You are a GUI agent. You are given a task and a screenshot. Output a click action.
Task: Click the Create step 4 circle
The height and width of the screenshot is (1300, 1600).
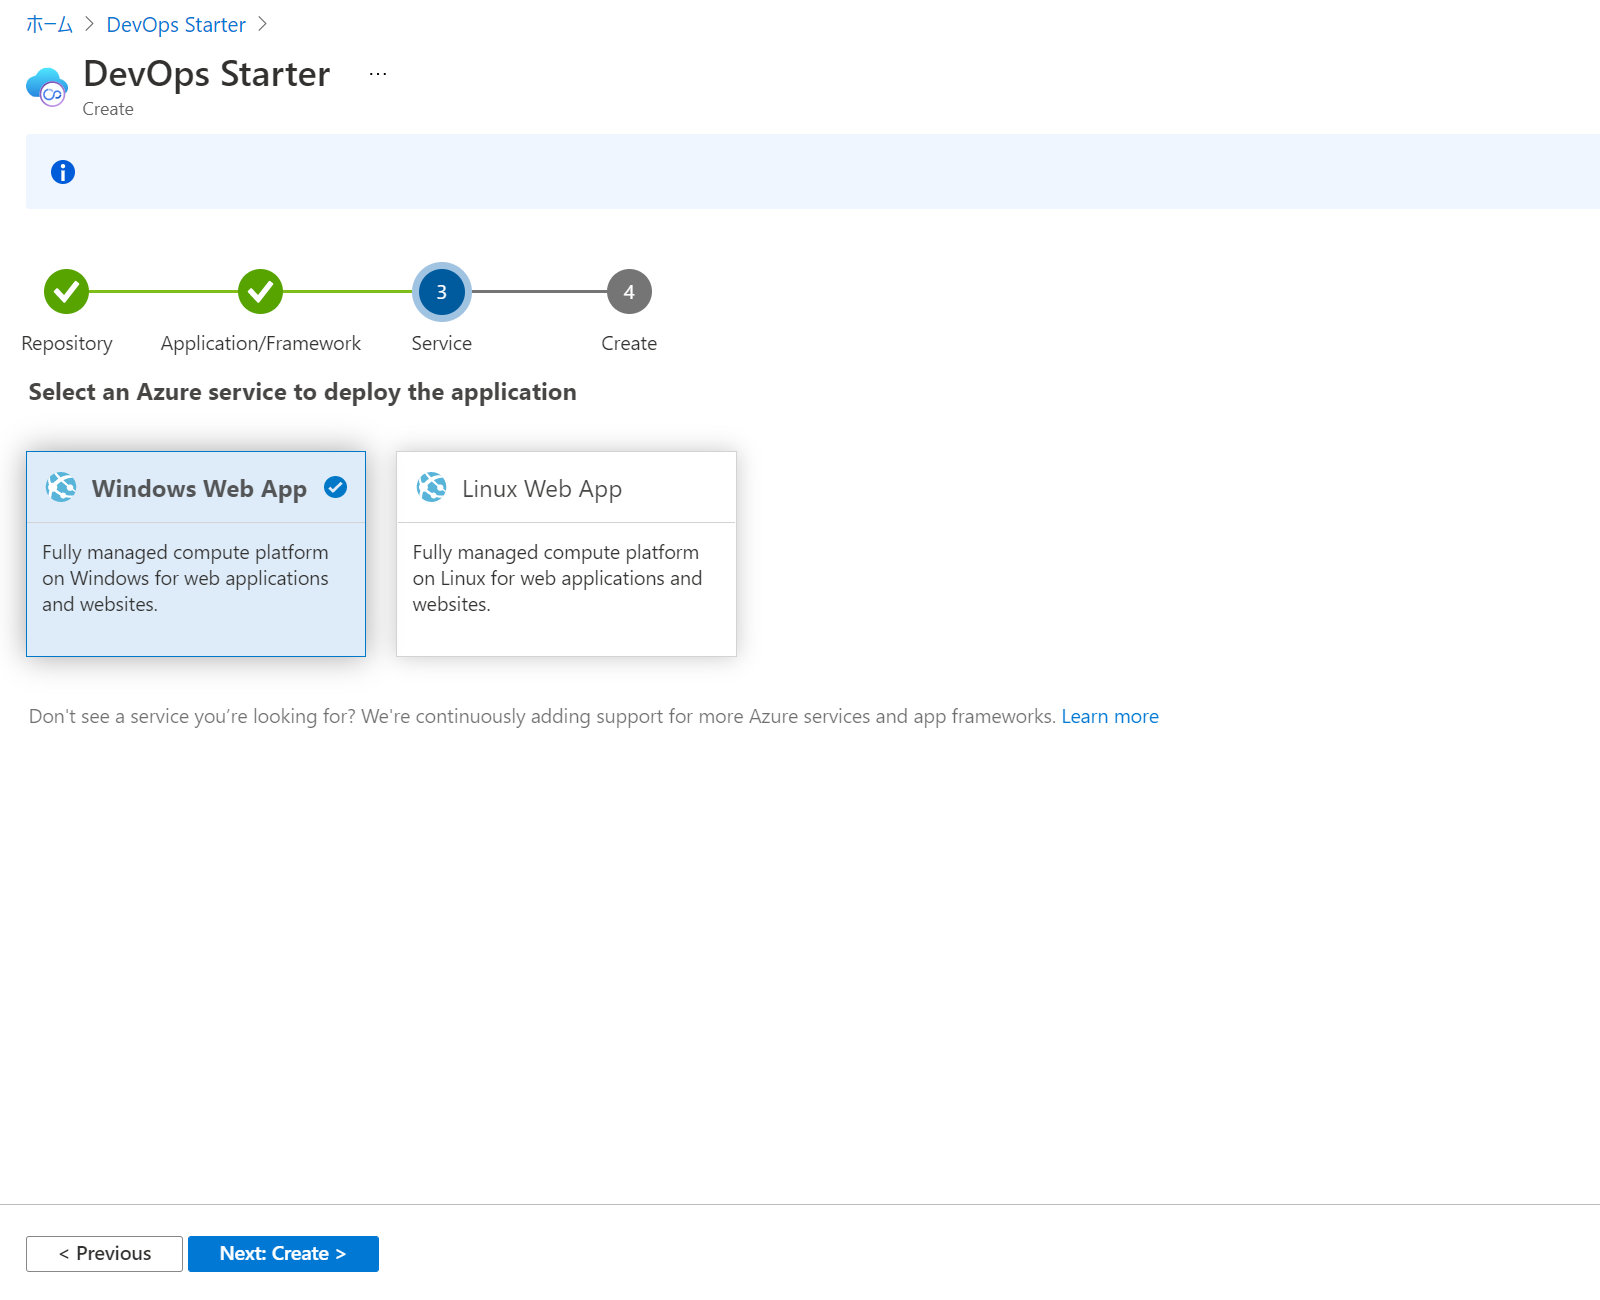[x=629, y=291]
